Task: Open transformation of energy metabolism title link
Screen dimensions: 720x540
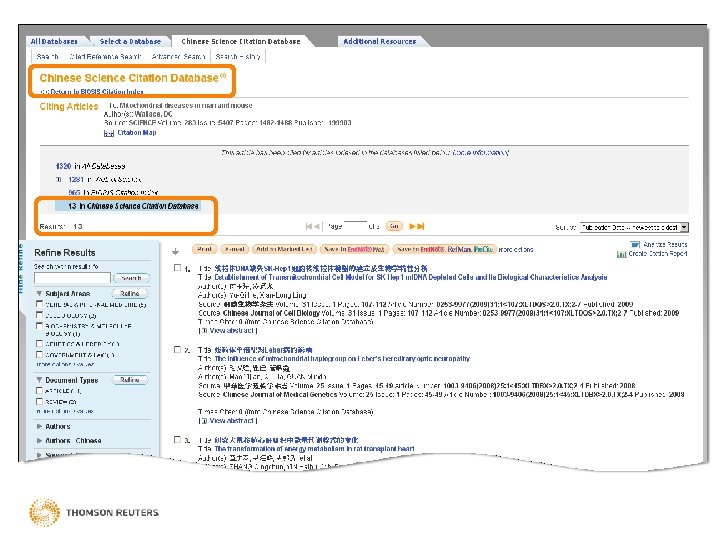Action: pyautogui.click(x=314, y=449)
